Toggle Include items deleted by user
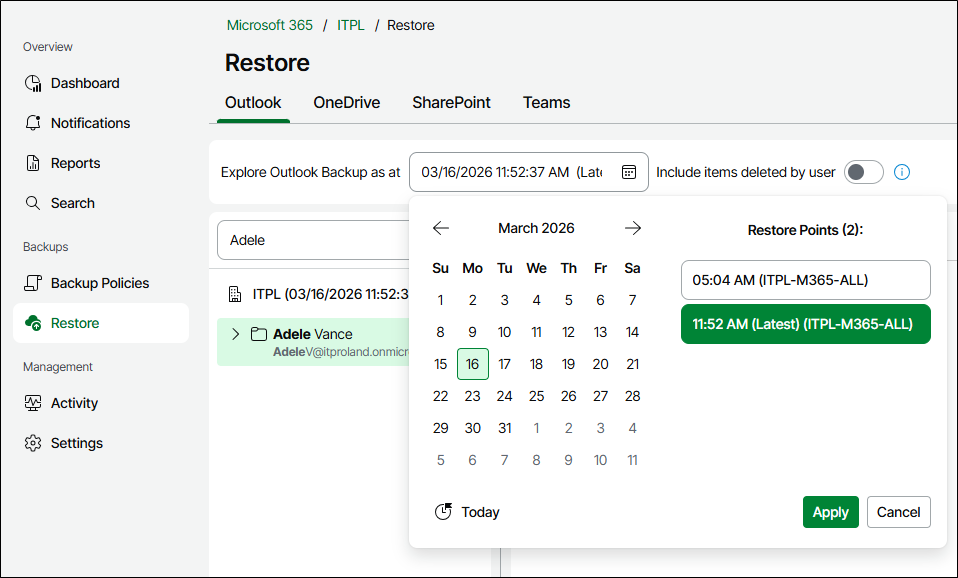The width and height of the screenshot is (958, 578). [863, 172]
